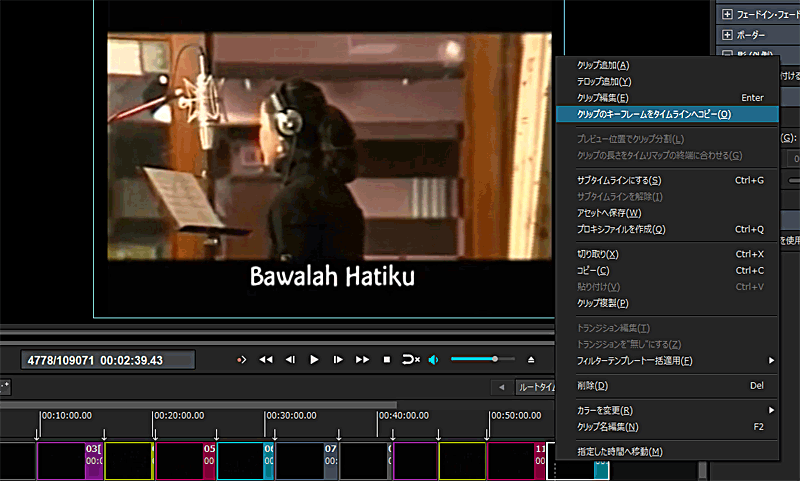Click the frame counter timecode field
This screenshot has width=800, height=481.
tap(108, 360)
